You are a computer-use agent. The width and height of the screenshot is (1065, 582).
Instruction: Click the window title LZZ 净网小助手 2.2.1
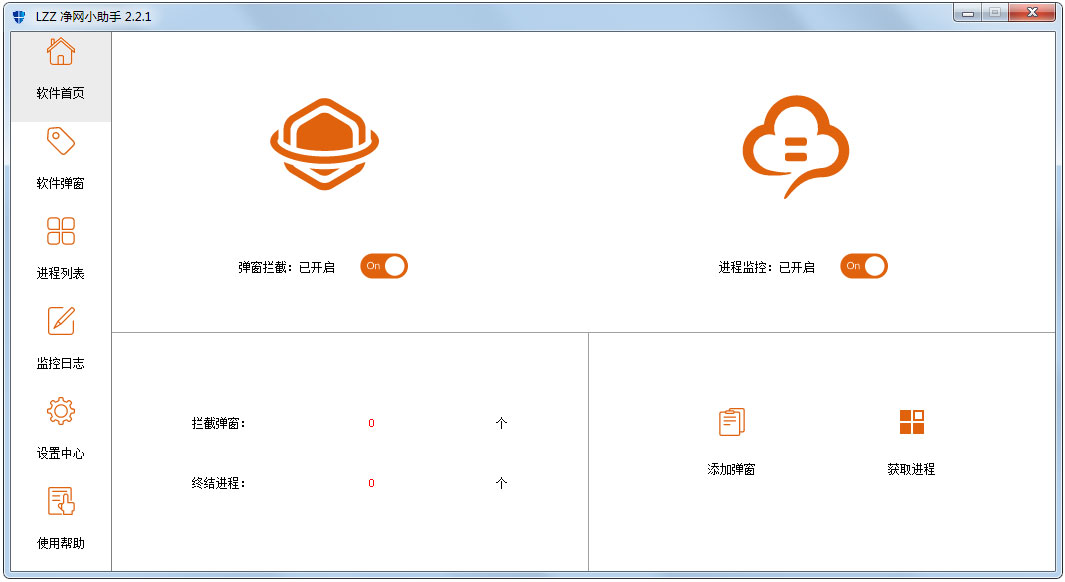(x=94, y=16)
